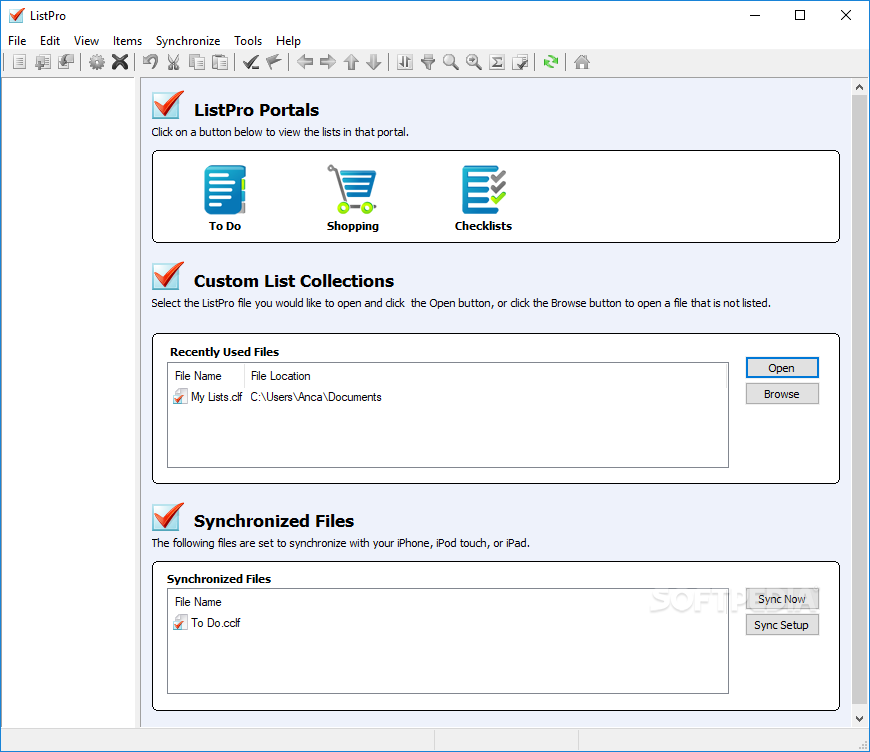Screen dimensions: 870x752
Task: Select To Do.cclf synchronized file
Action: (207, 623)
